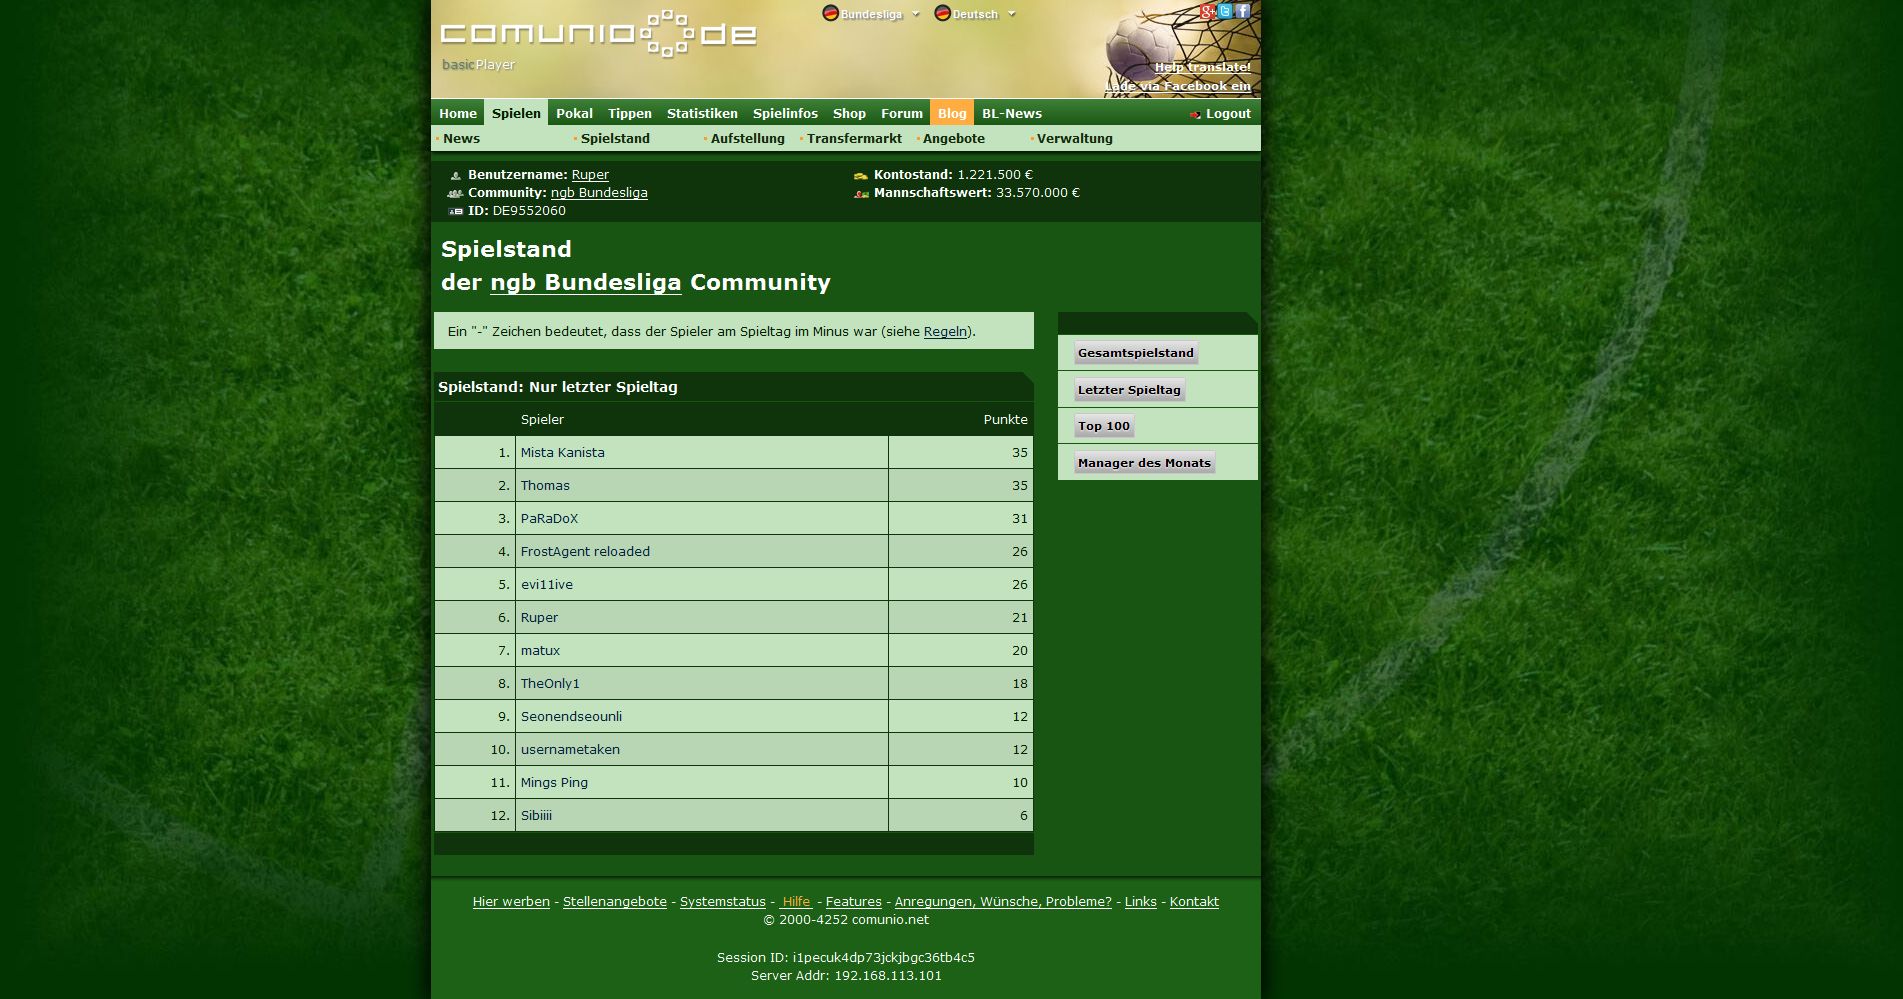Click the German flag beside Bundesliga
This screenshot has width=1903, height=999.
pyautogui.click(x=830, y=13)
